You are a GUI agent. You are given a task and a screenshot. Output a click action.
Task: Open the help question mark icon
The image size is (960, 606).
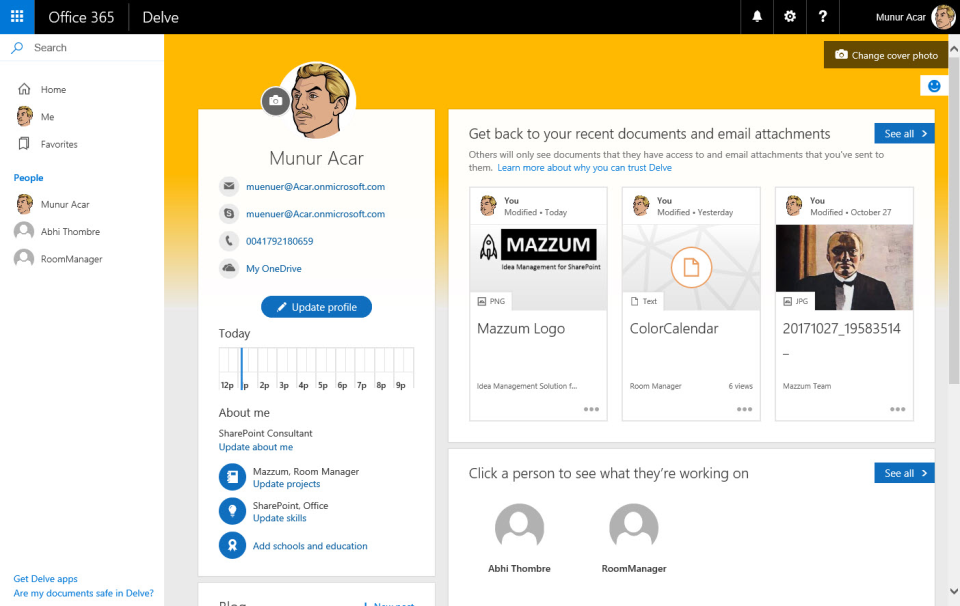(x=822, y=16)
